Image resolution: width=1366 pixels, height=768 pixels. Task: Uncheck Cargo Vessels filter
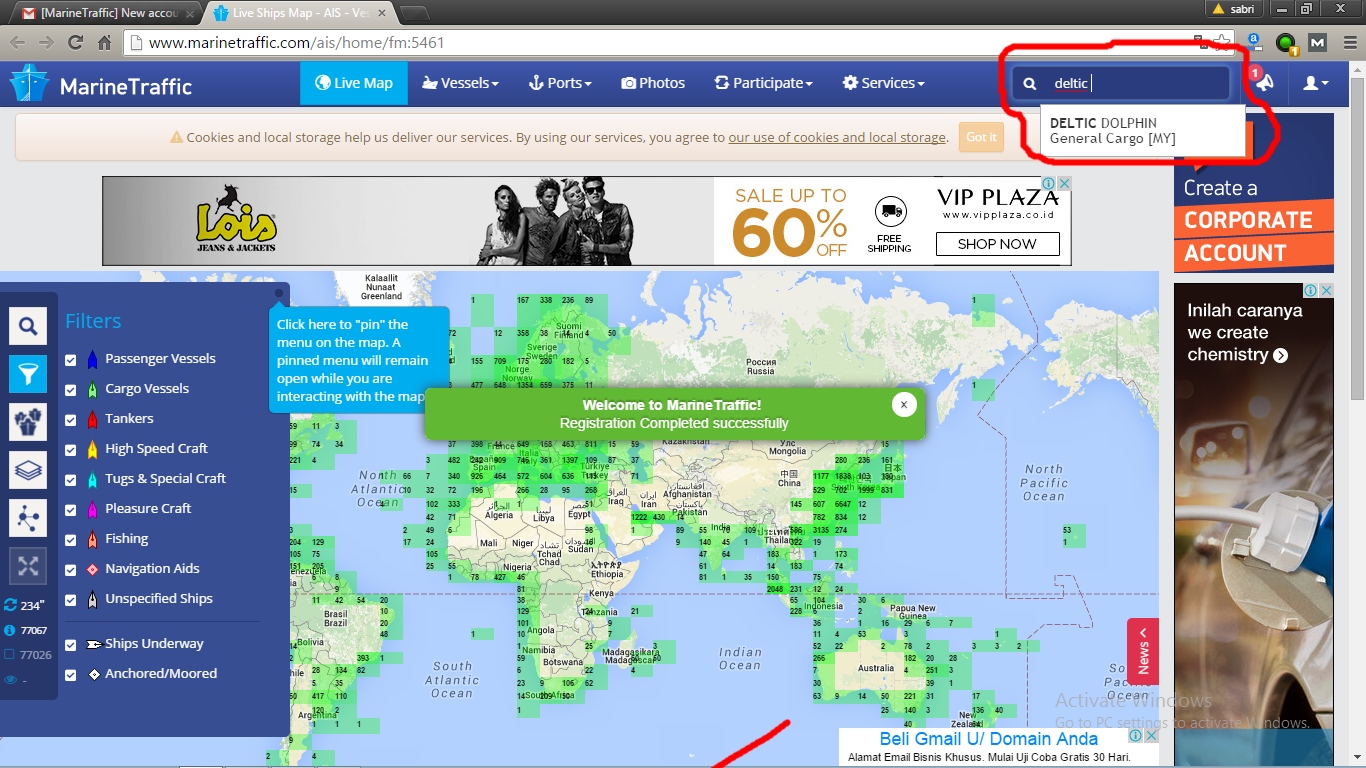pos(71,390)
